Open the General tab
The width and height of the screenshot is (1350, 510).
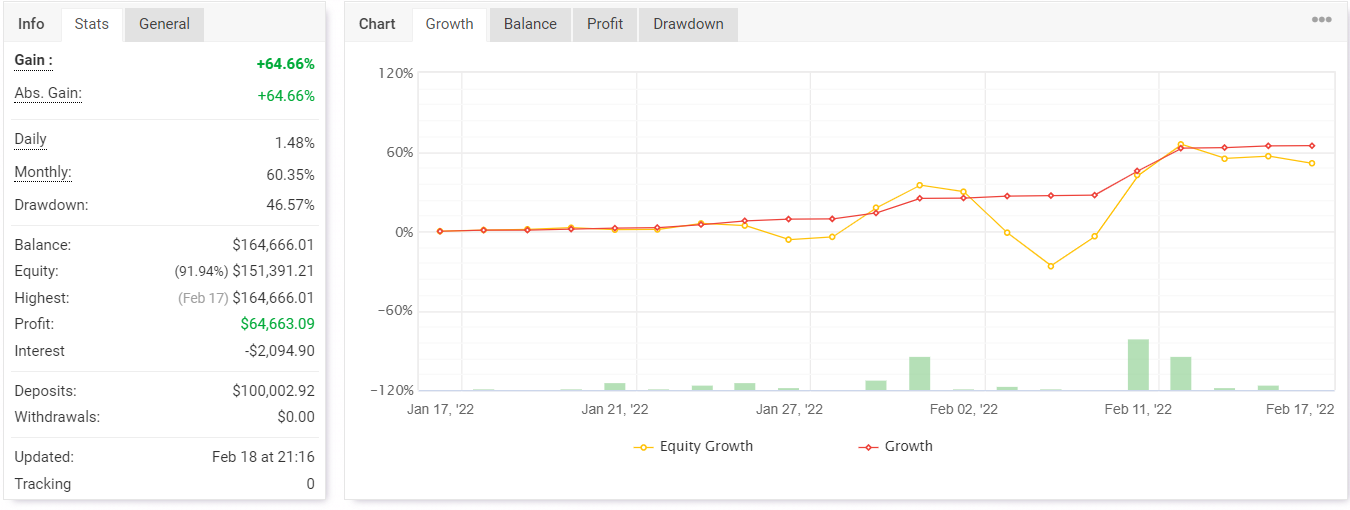pos(164,24)
